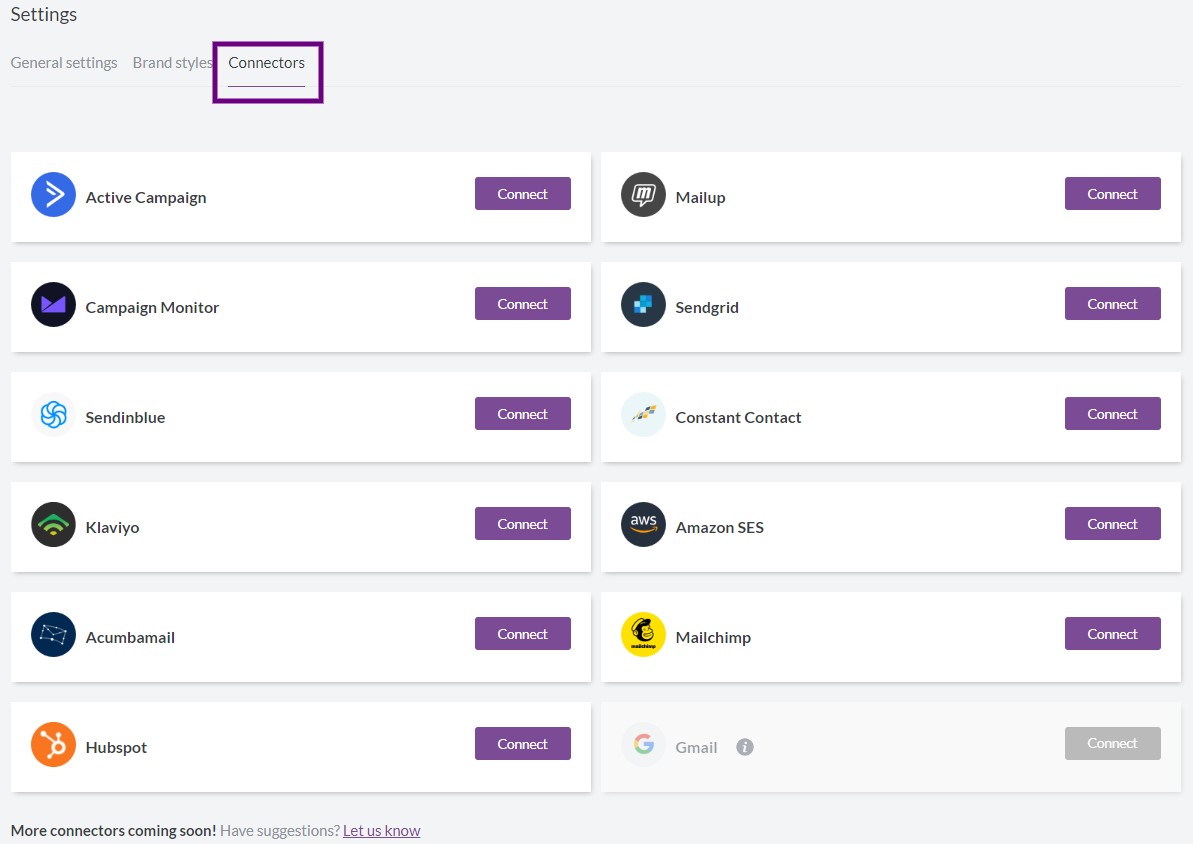Connect the Campaign Monitor integration

[x=523, y=304]
